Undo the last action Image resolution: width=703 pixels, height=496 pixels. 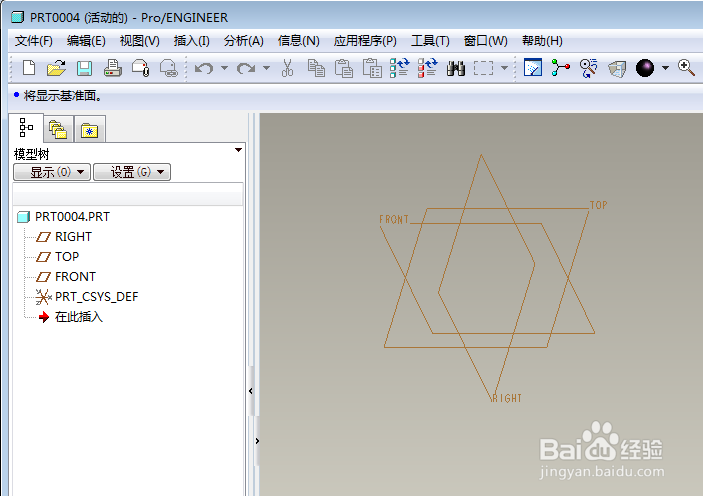coord(204,68)
